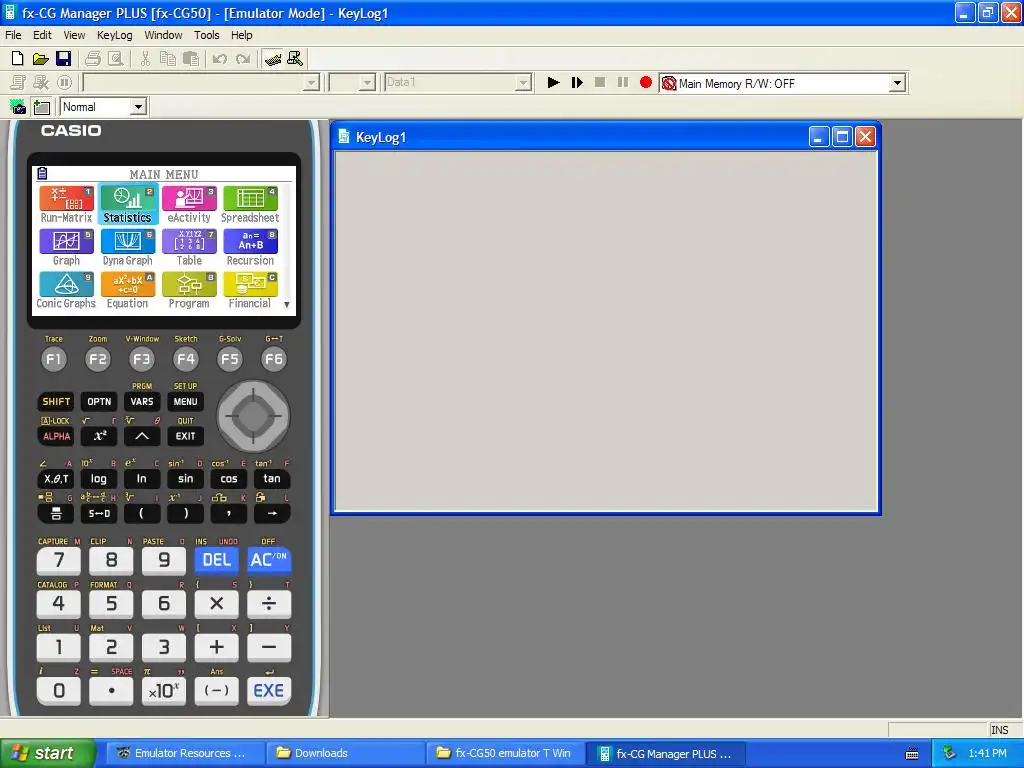Open the Recursion app icon
This screenshot has width=1024, height=768.
[250, 248]
